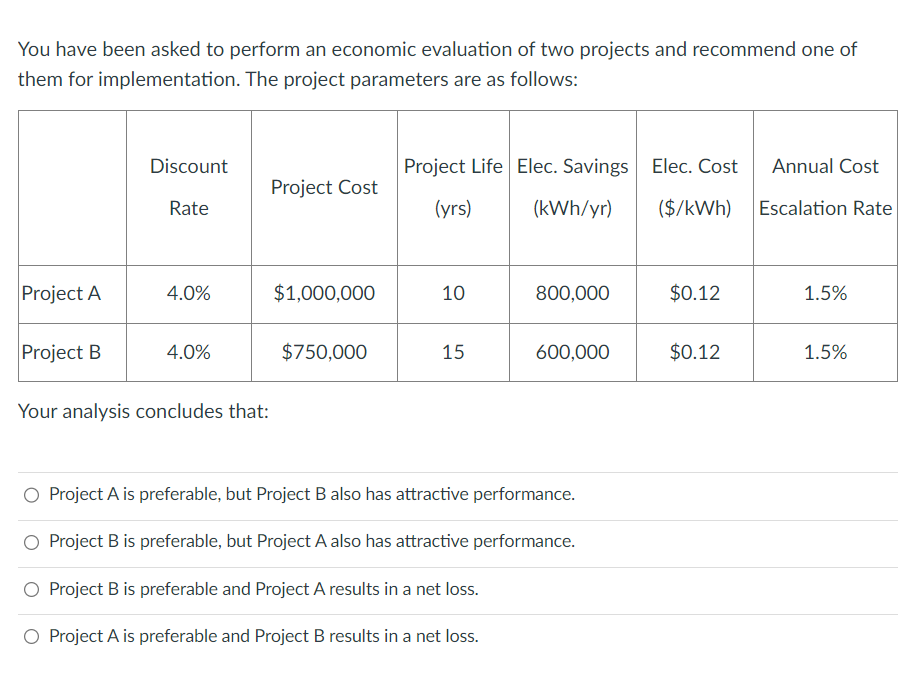The image size is (911, 680).
Task: Click the 1.5% escalation rate for Project B
Action: (824, 353)
